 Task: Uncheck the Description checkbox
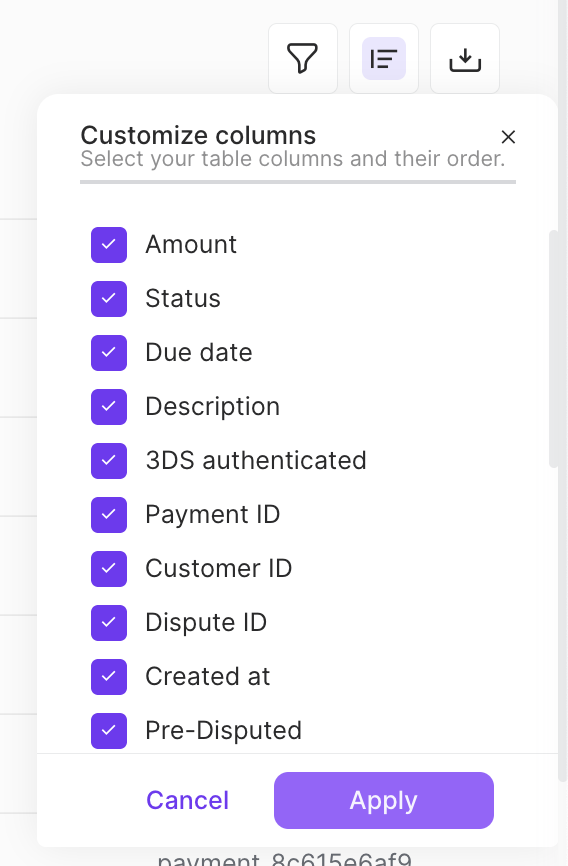pos(109,407)
